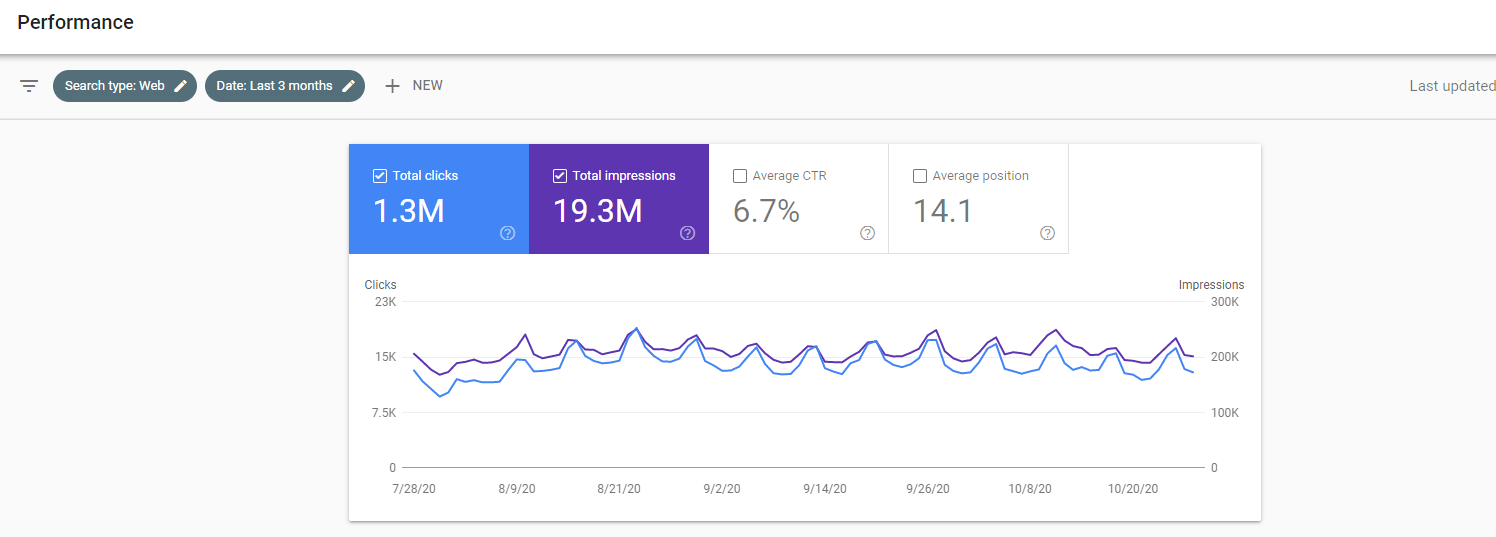Select the Average CTR 6.7% value
Viewport: 1496px width, 537px height.
[767, 211]
